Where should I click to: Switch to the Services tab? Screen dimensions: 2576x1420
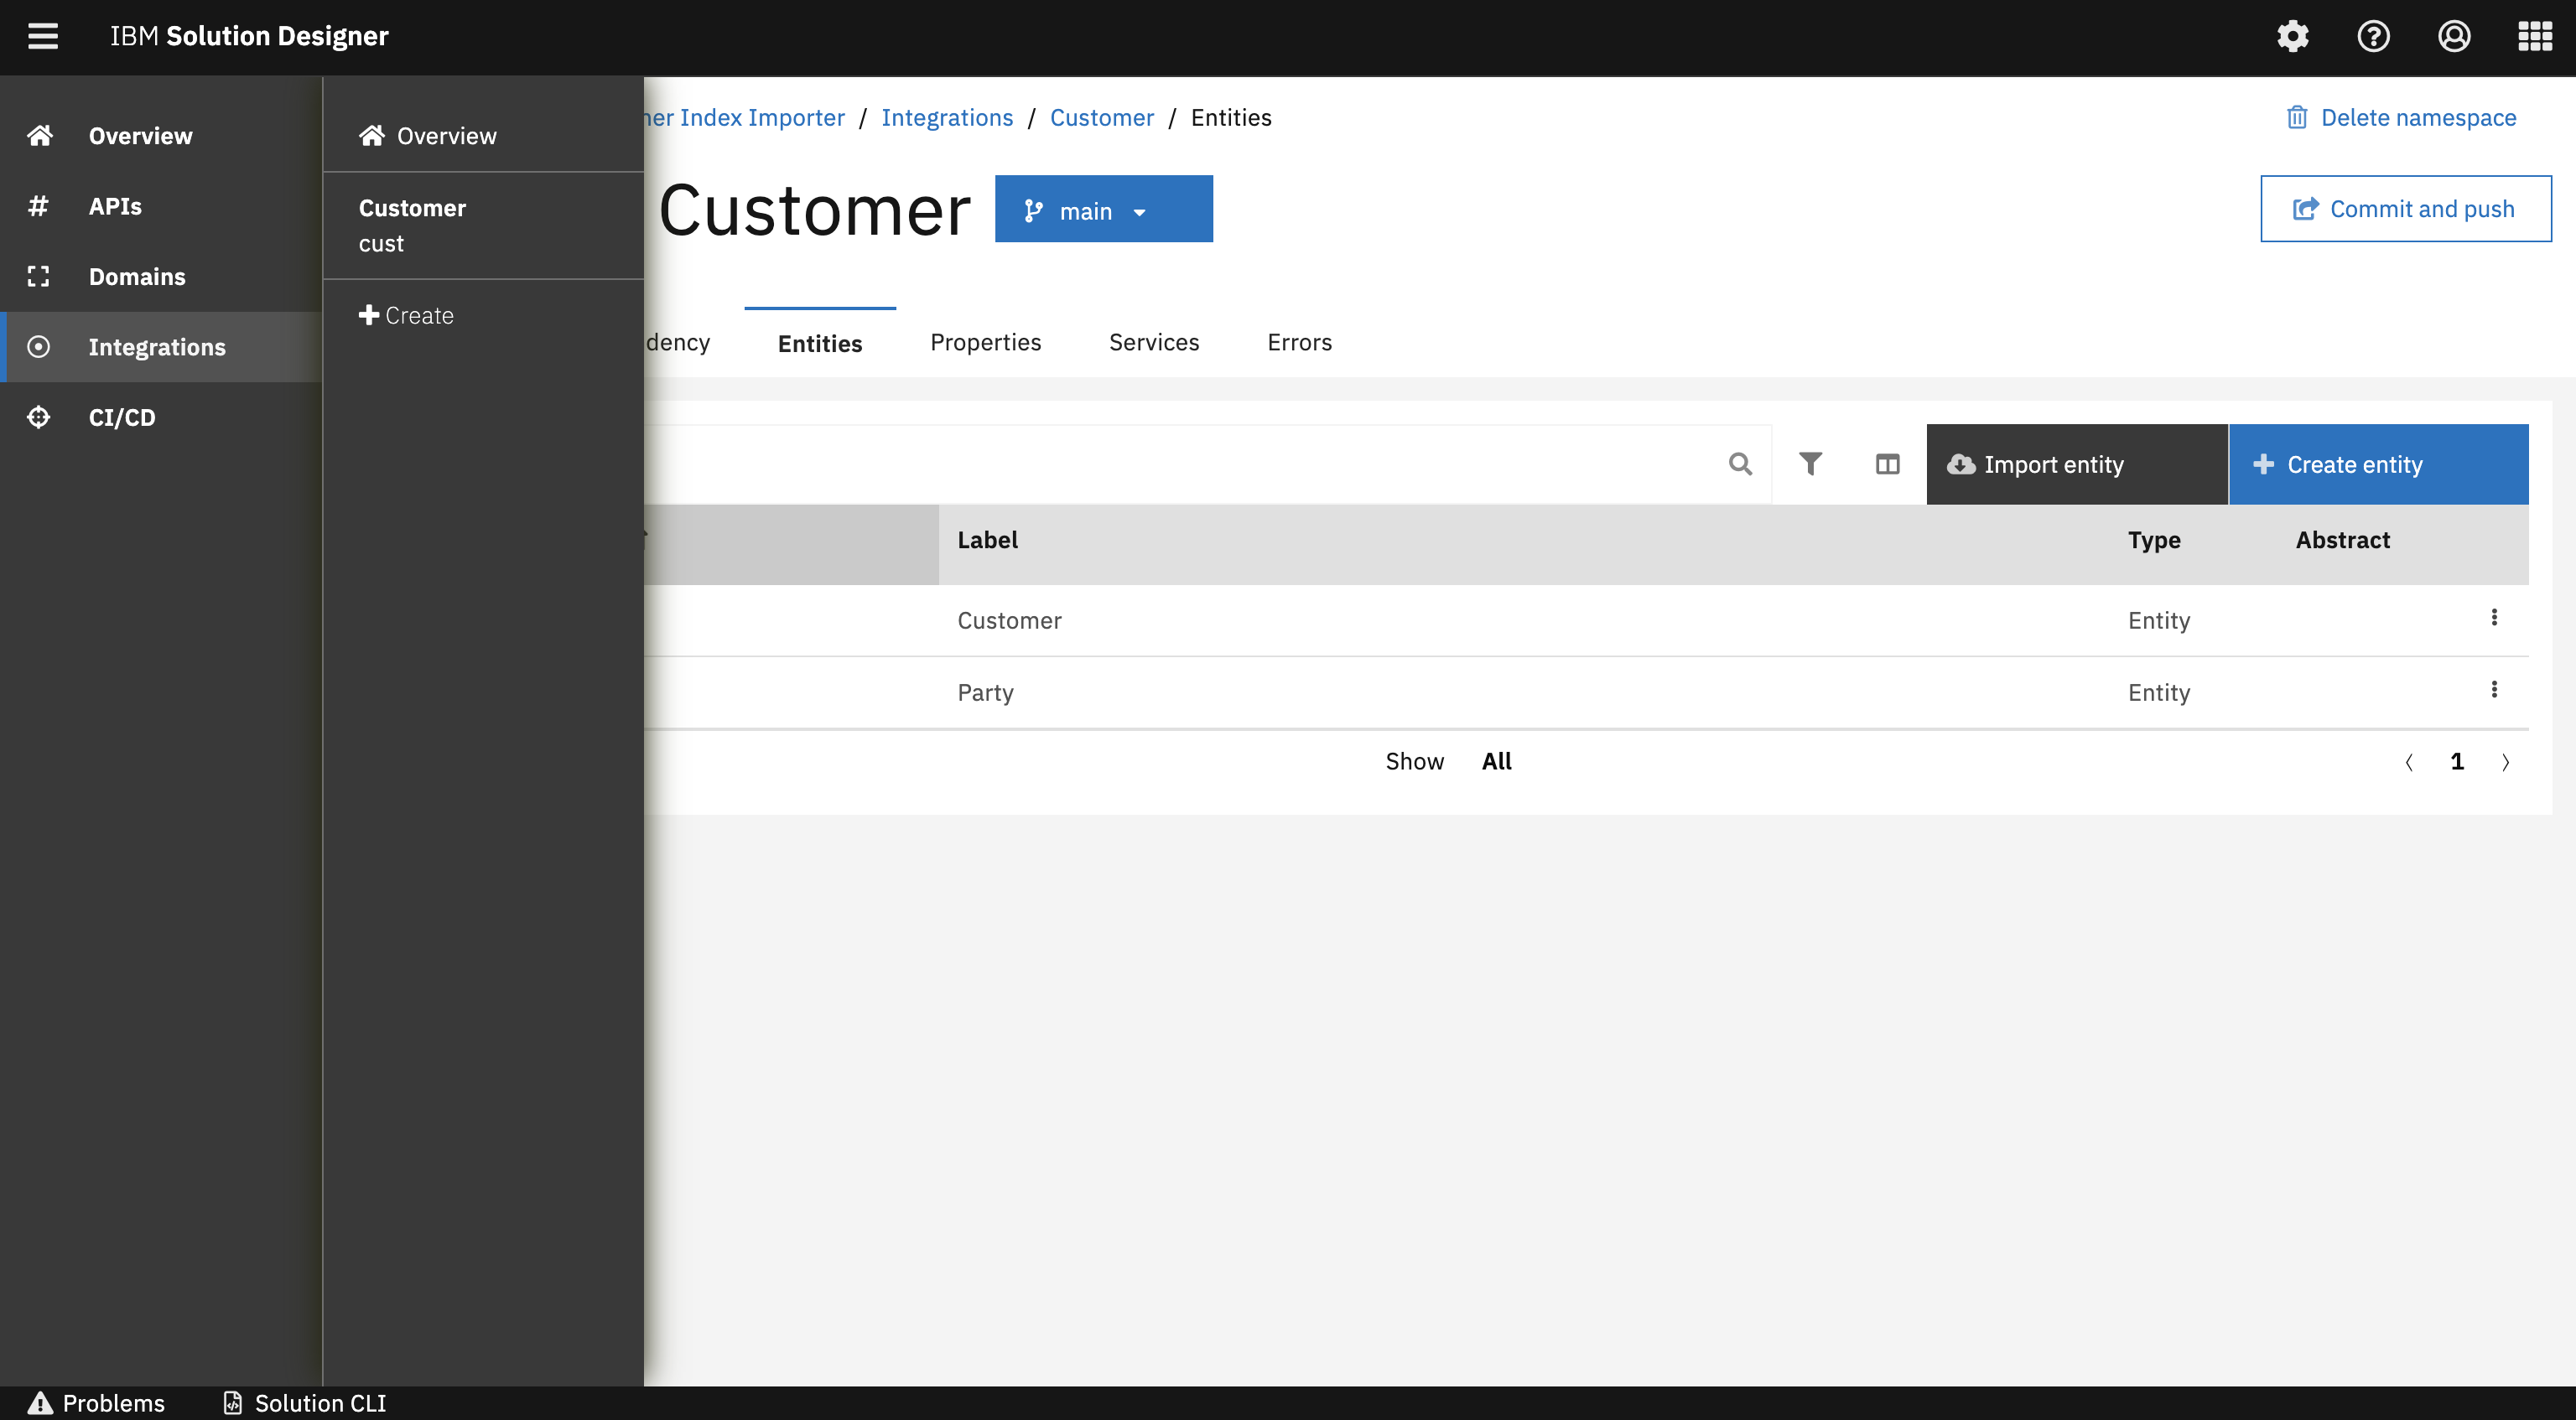[x=1153, y=342]
